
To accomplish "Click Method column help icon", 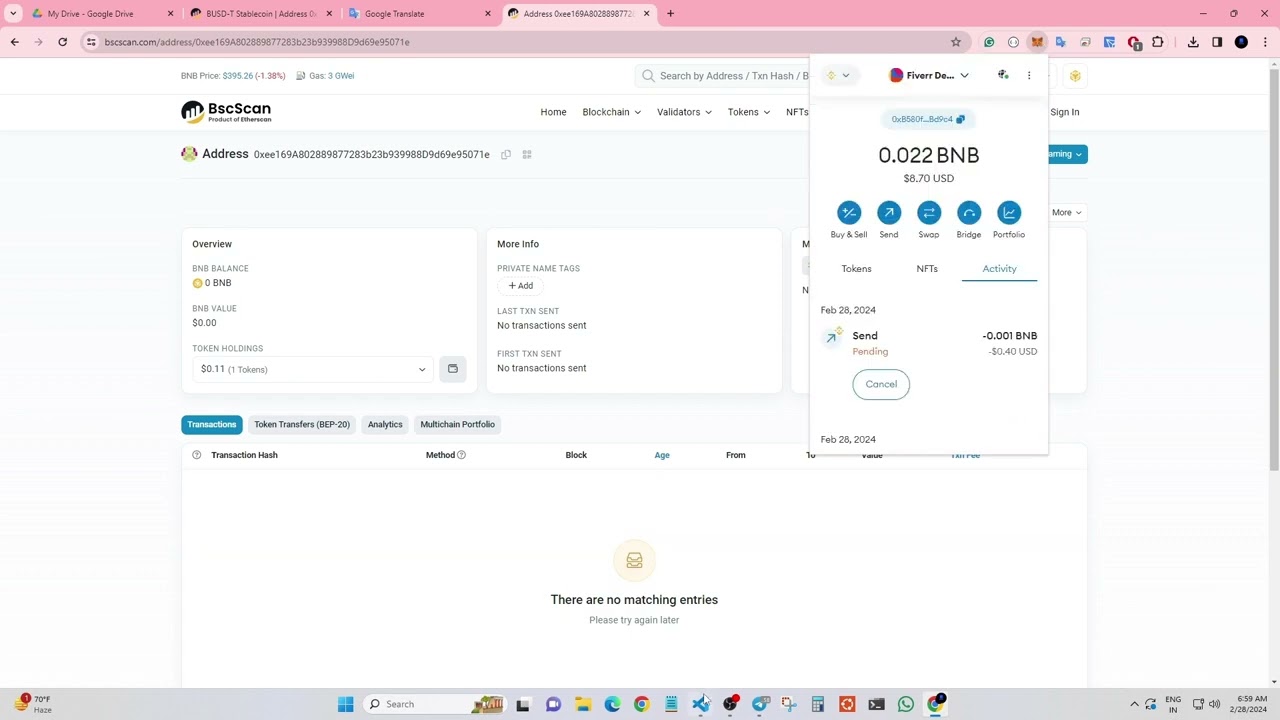I will point(461,455).
